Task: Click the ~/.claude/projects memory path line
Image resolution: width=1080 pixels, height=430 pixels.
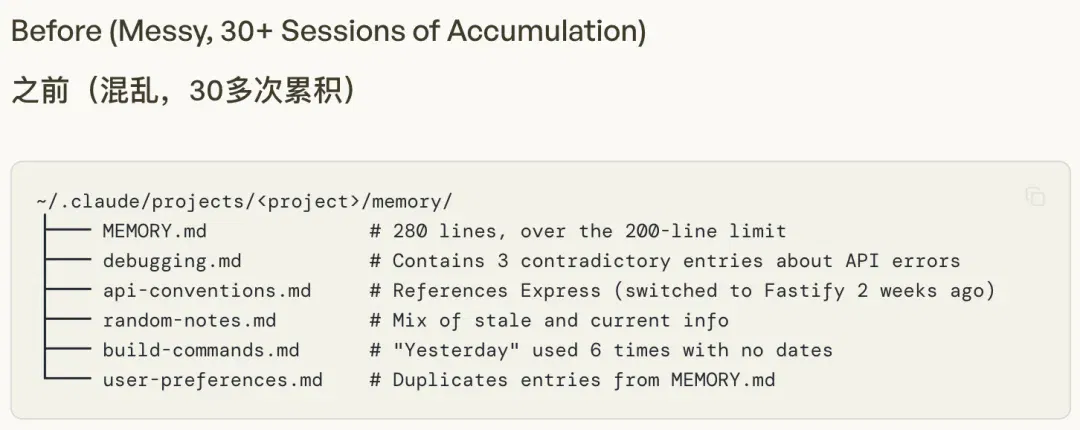Action: 245,201
